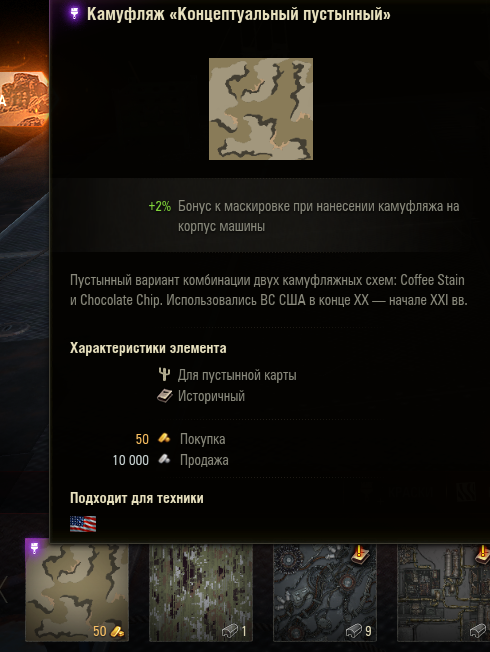Select the desert camouflage tile priced 50 gold

click(77, 593)
